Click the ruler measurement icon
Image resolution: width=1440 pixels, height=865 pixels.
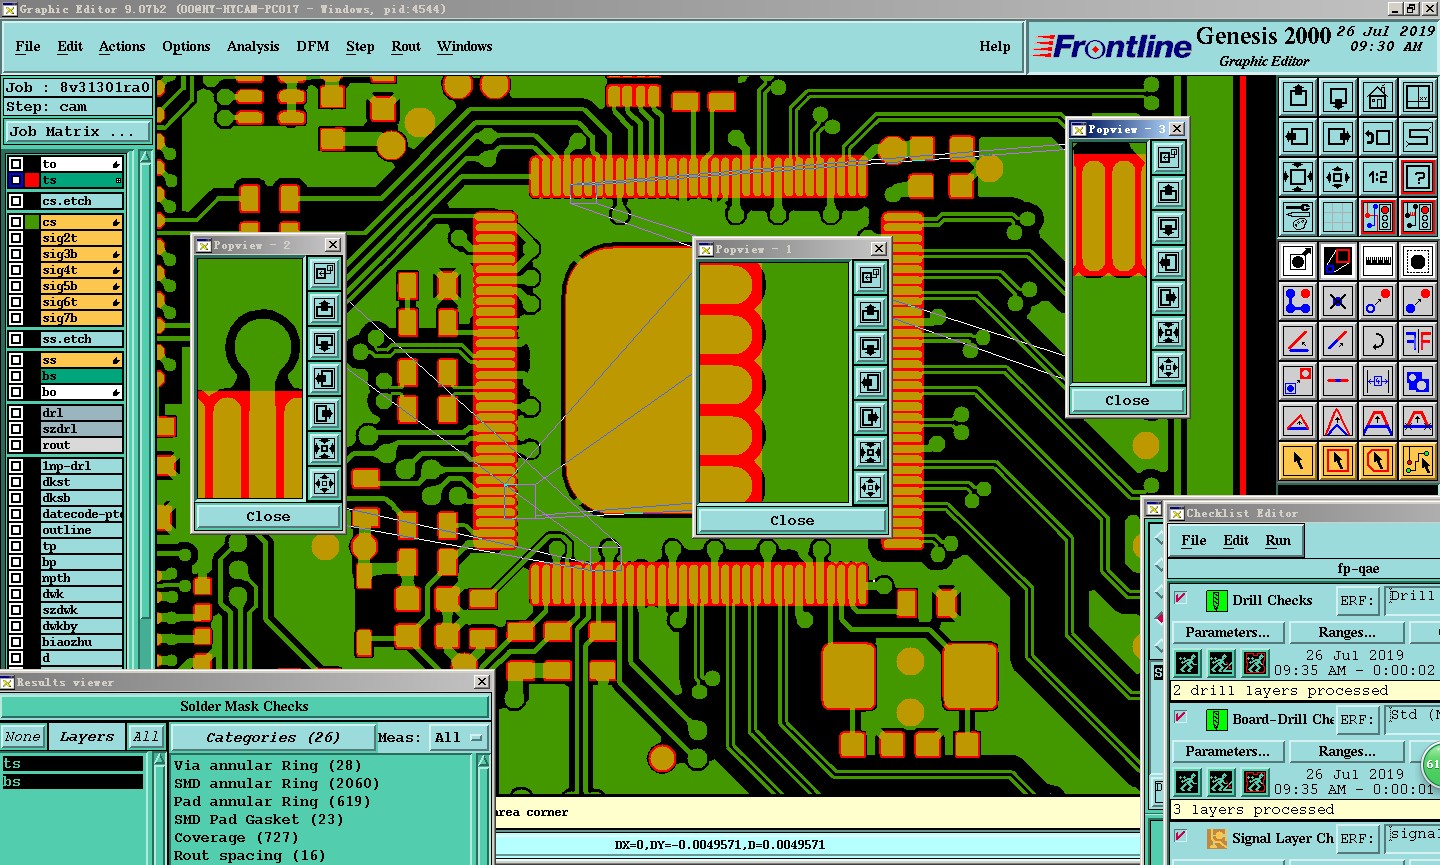(x=1378, y=261)
